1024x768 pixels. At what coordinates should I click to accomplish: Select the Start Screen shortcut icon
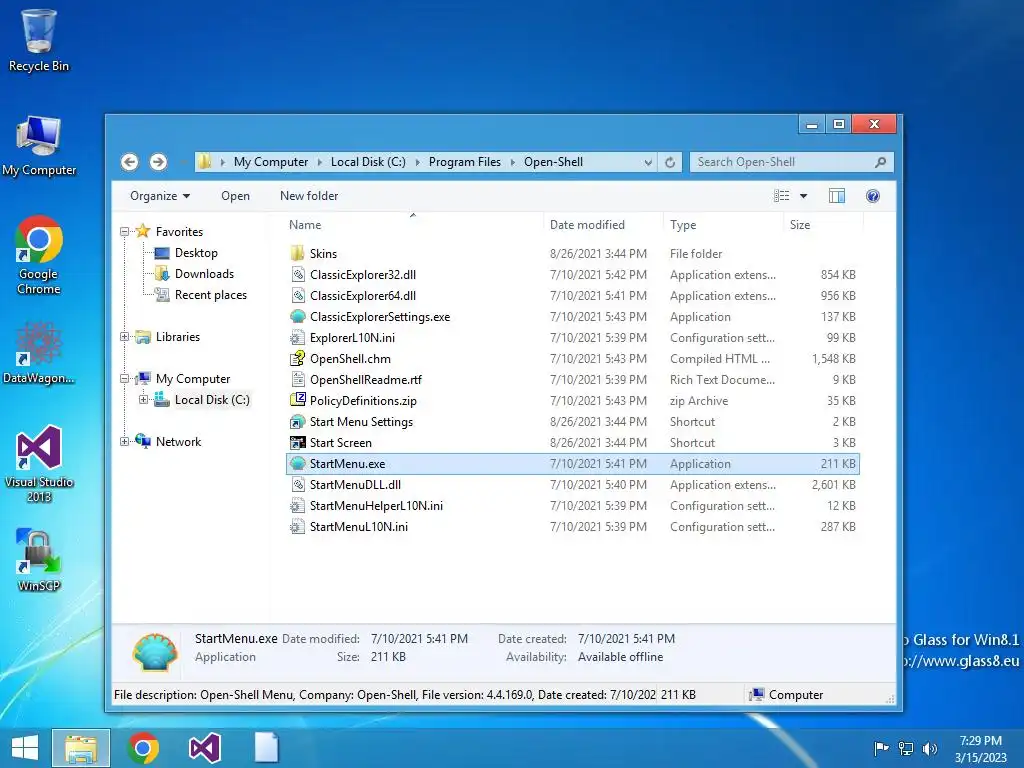point(297,443)
